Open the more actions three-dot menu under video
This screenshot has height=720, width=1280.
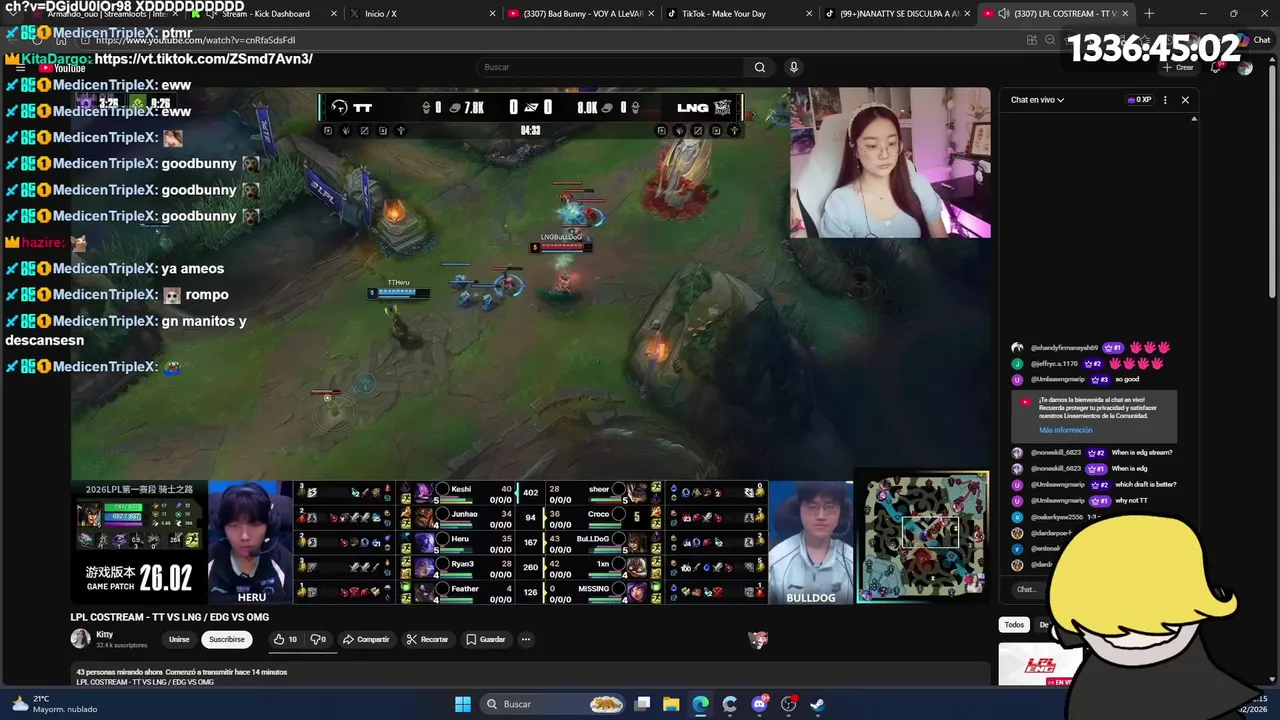525,639
